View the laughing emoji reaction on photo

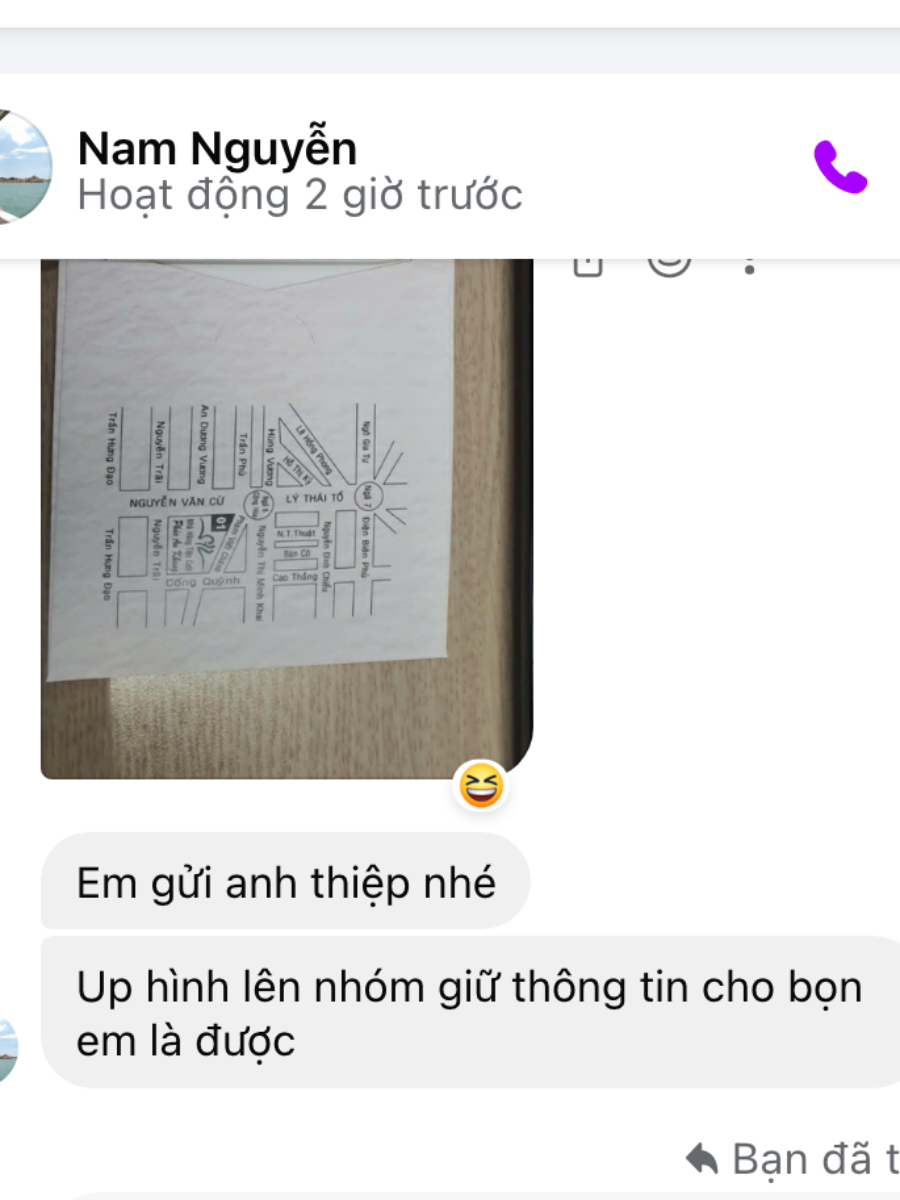coord(482,785)
